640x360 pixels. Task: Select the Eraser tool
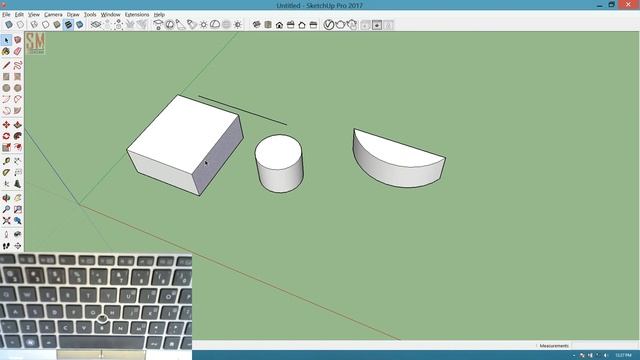pos(18,51)
